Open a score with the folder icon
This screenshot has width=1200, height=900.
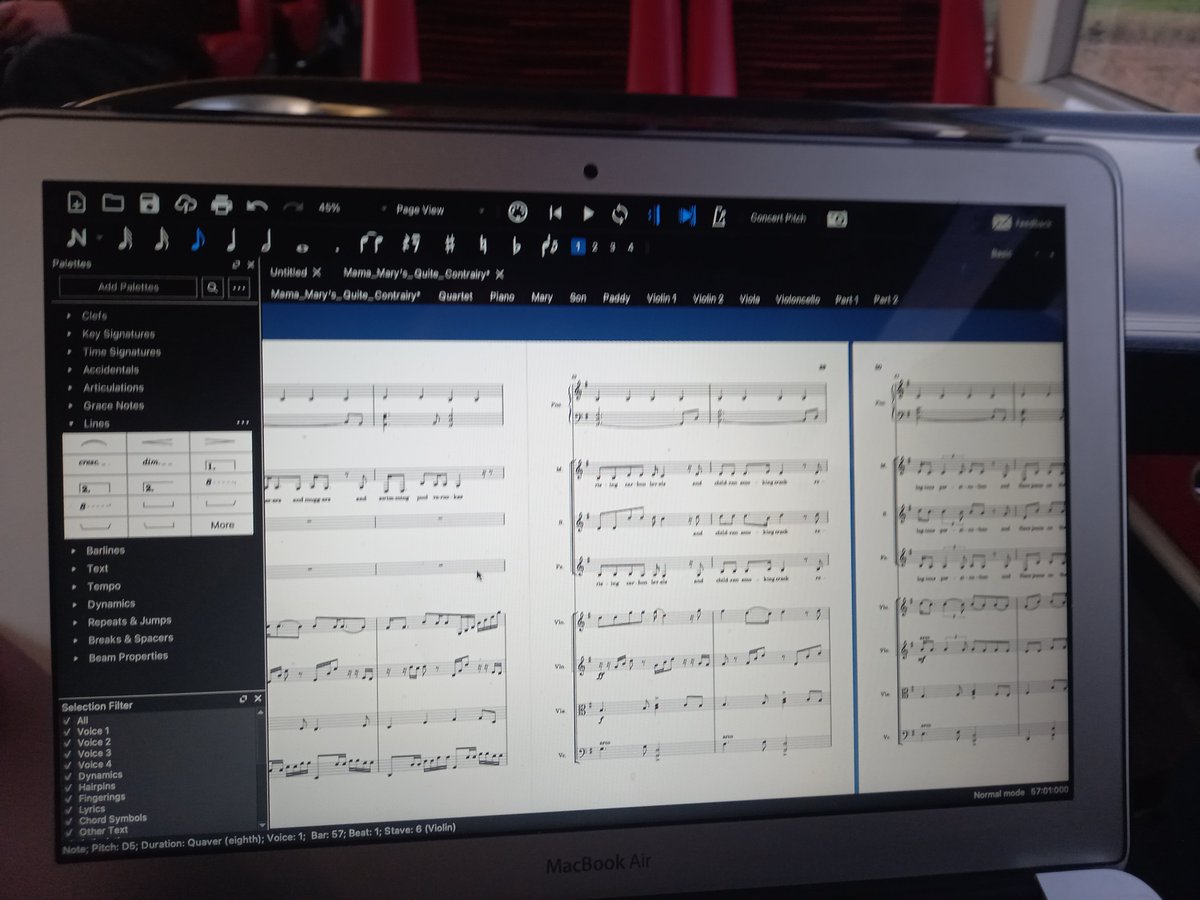tap(113, 204)
